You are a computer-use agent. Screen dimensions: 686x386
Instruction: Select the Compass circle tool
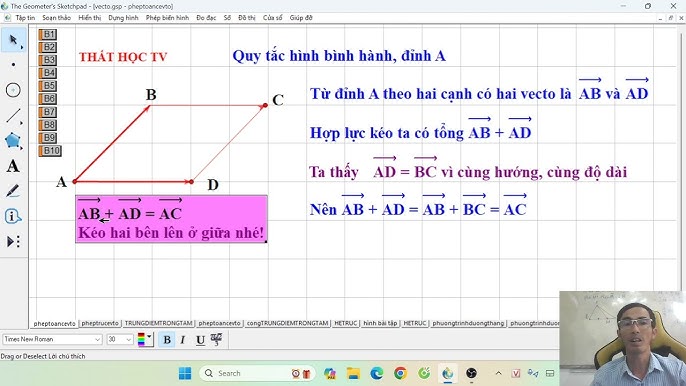(x=14, y=90)
